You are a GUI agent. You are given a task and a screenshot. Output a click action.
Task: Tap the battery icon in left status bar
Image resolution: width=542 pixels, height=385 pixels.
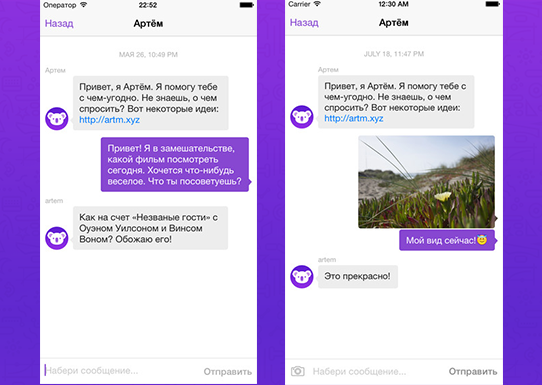coord(247,5)
